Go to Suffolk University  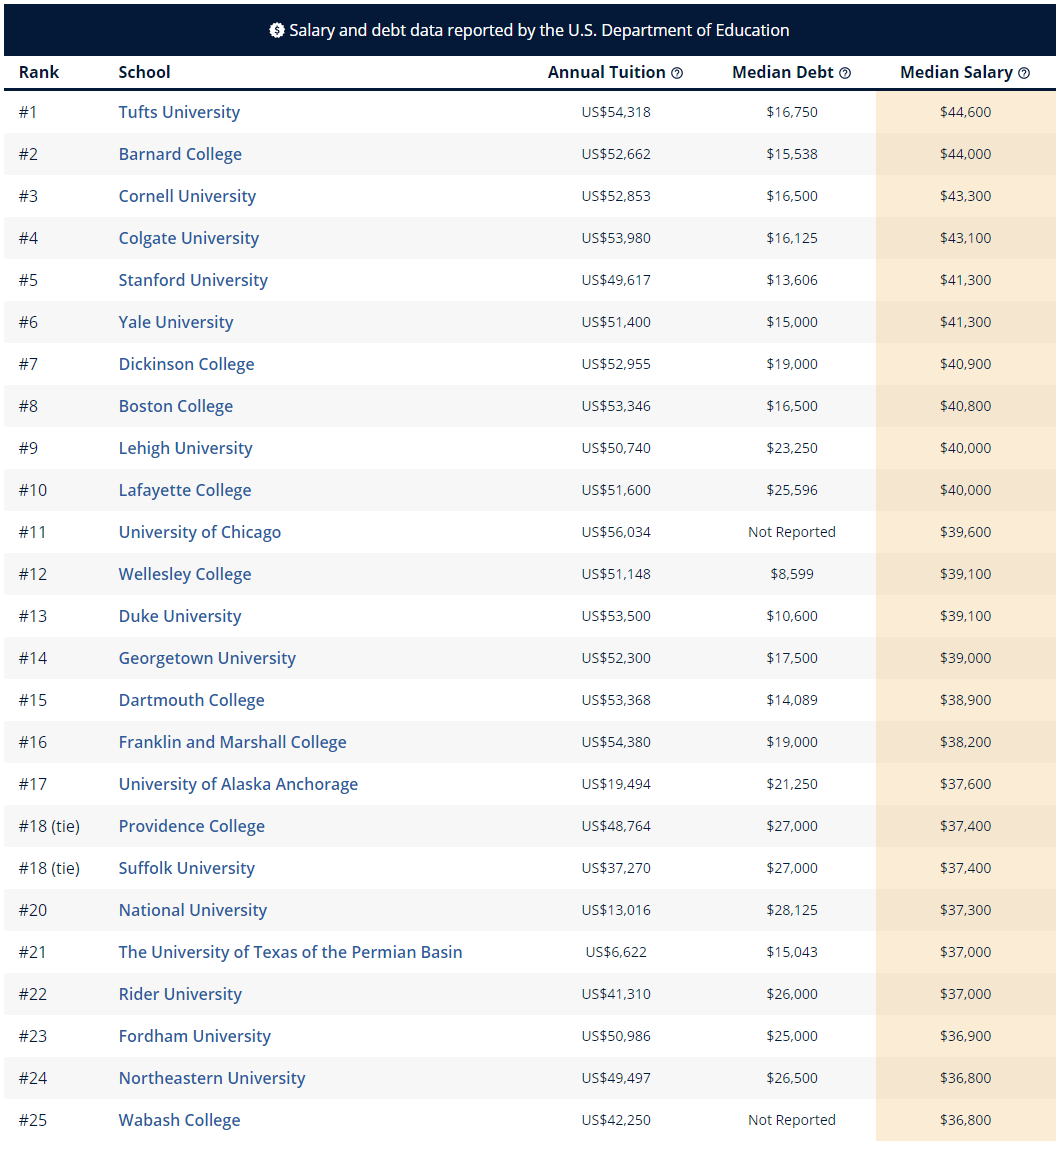tap(187, 868)
